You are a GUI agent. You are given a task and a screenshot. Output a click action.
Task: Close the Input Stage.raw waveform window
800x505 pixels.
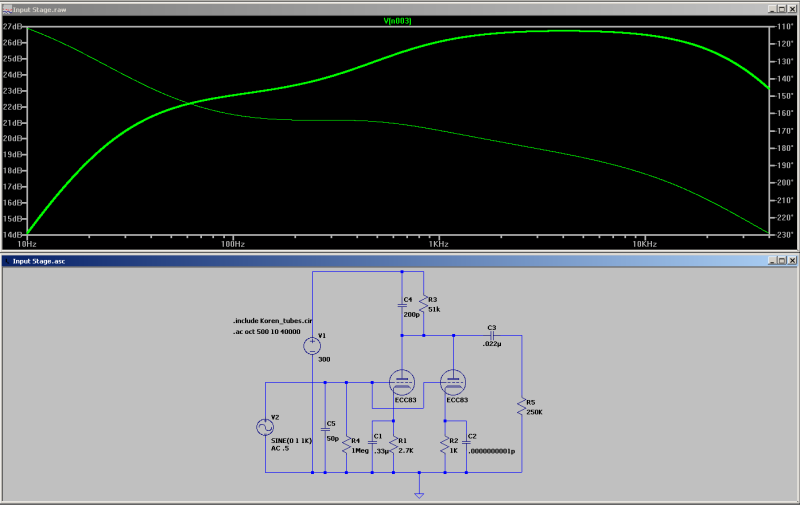click(x=792, y=9)
